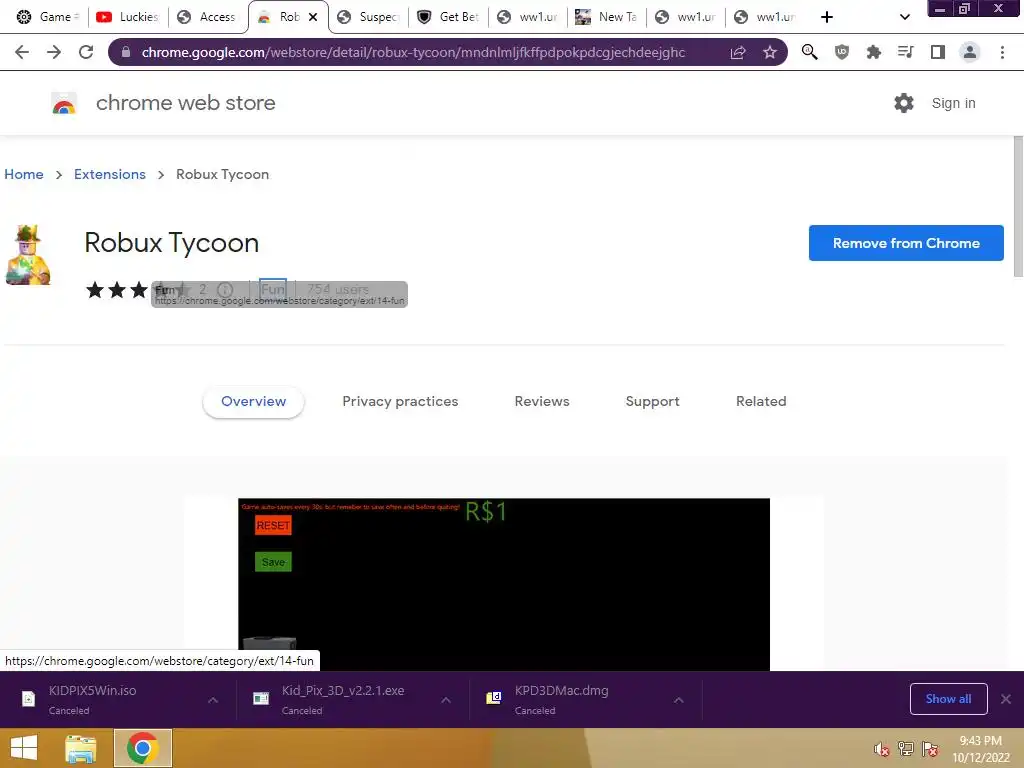
Task: Open the Windows Start button
Action: [24, 748]
